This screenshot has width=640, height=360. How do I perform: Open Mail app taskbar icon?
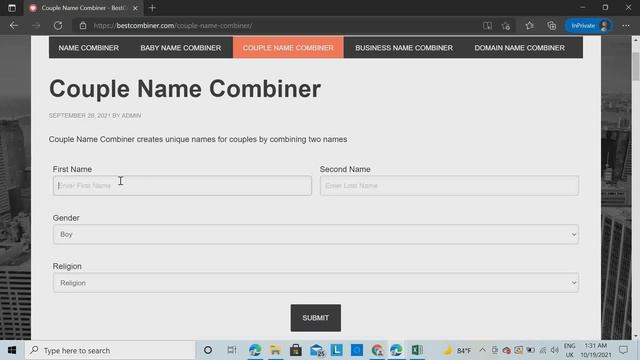click(x=316, y=350)
